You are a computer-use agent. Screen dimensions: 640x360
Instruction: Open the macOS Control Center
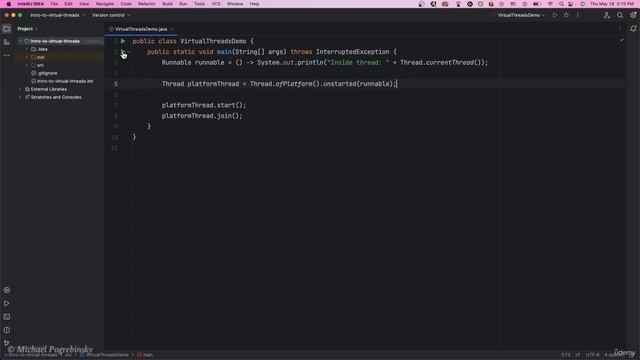[571, 4]
